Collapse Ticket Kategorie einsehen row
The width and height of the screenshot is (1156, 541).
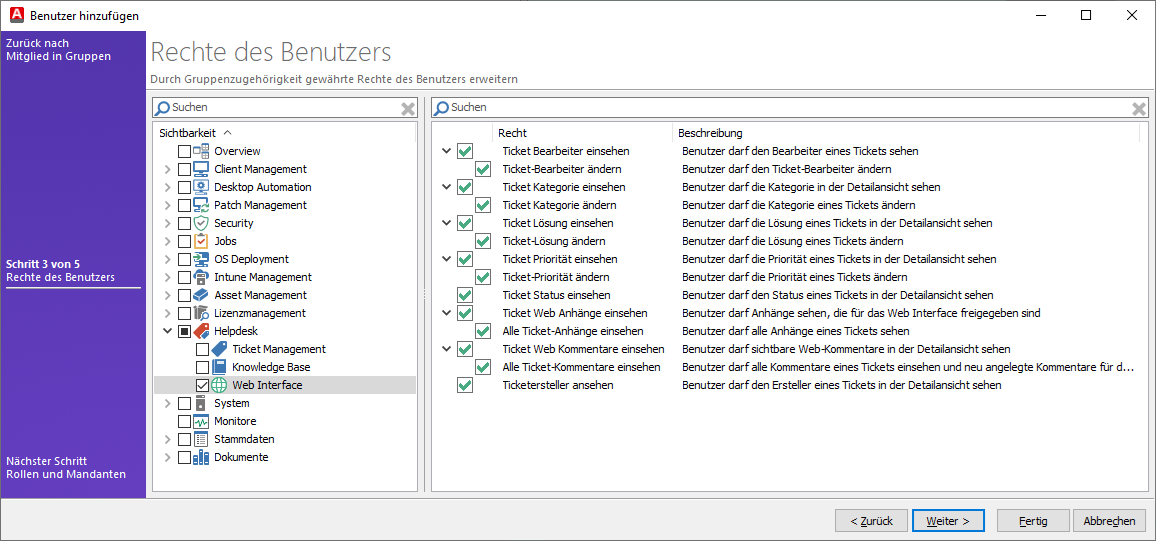click(446, 187)
